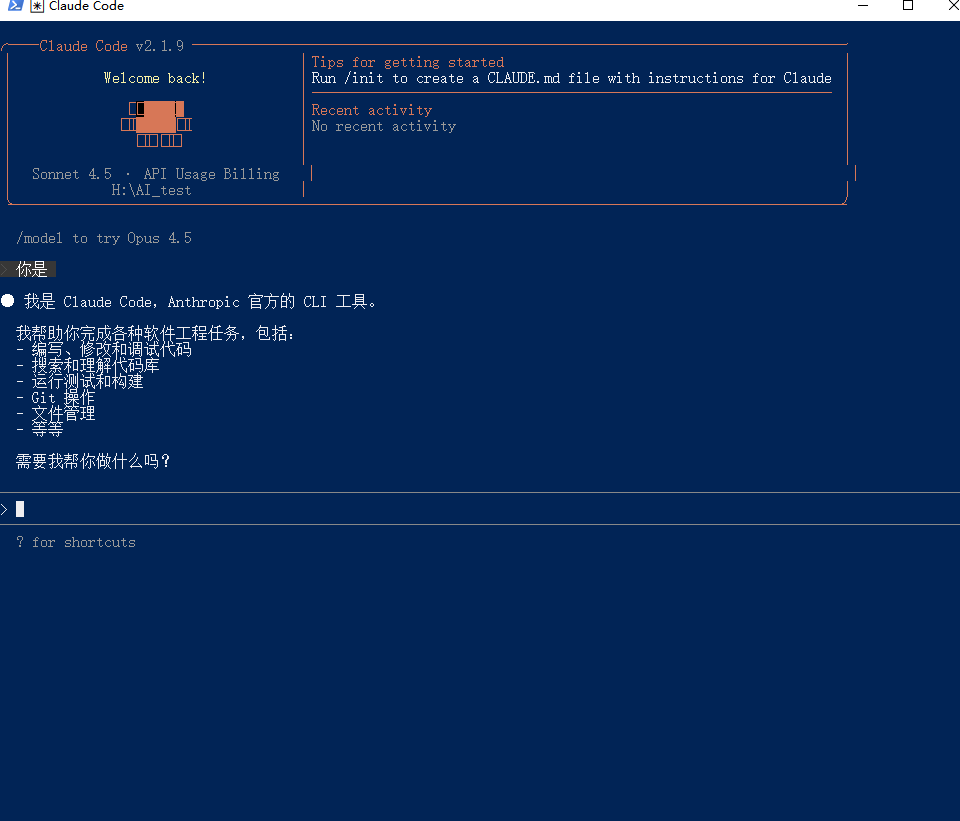
Task: Click the line '我帮助你完成各种软件工程任务'
Action: [156, 333]
